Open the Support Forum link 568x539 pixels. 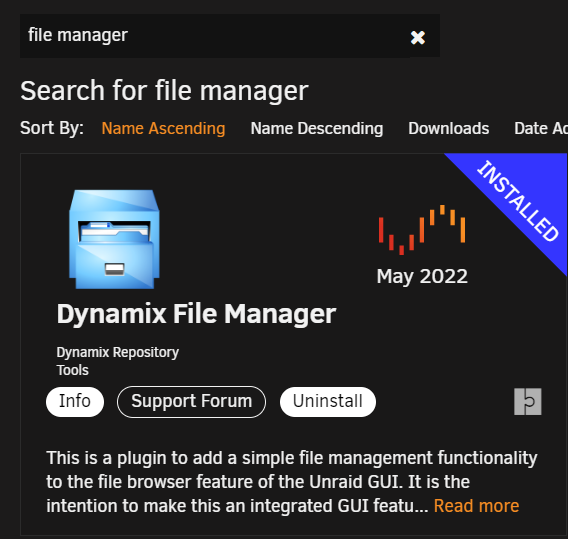191,401
